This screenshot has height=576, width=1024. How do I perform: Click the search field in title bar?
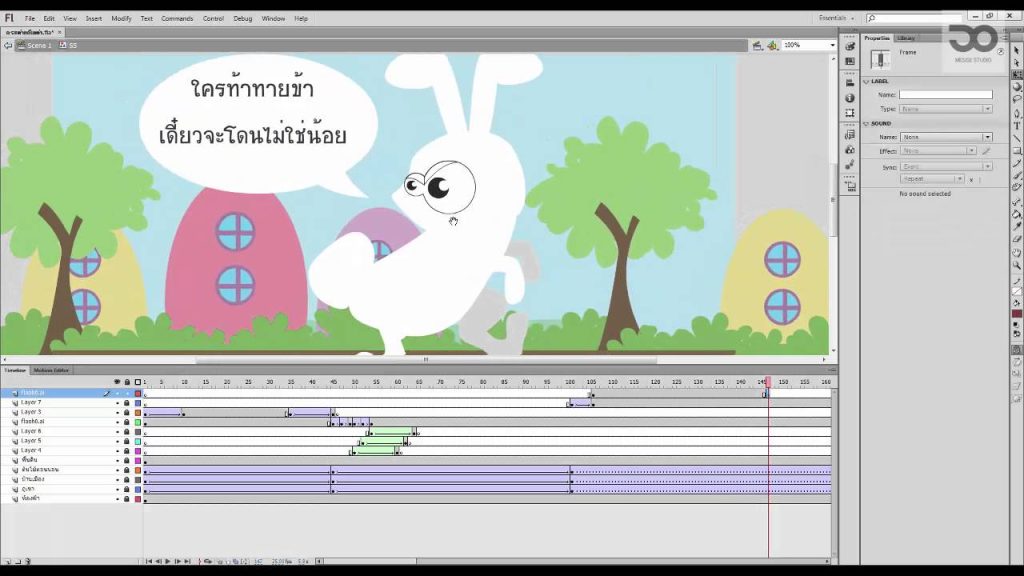pos(914,18)
